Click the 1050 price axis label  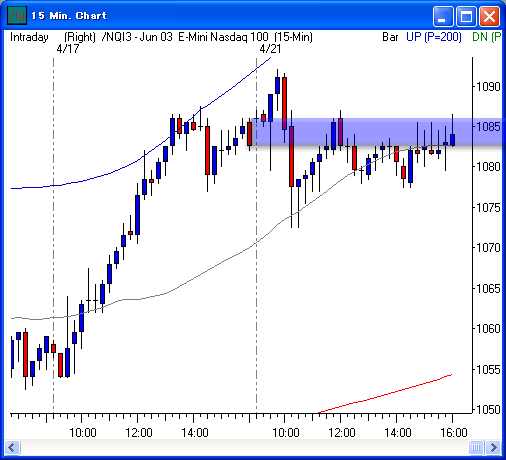pyautogui.click(x=488, y=409)
